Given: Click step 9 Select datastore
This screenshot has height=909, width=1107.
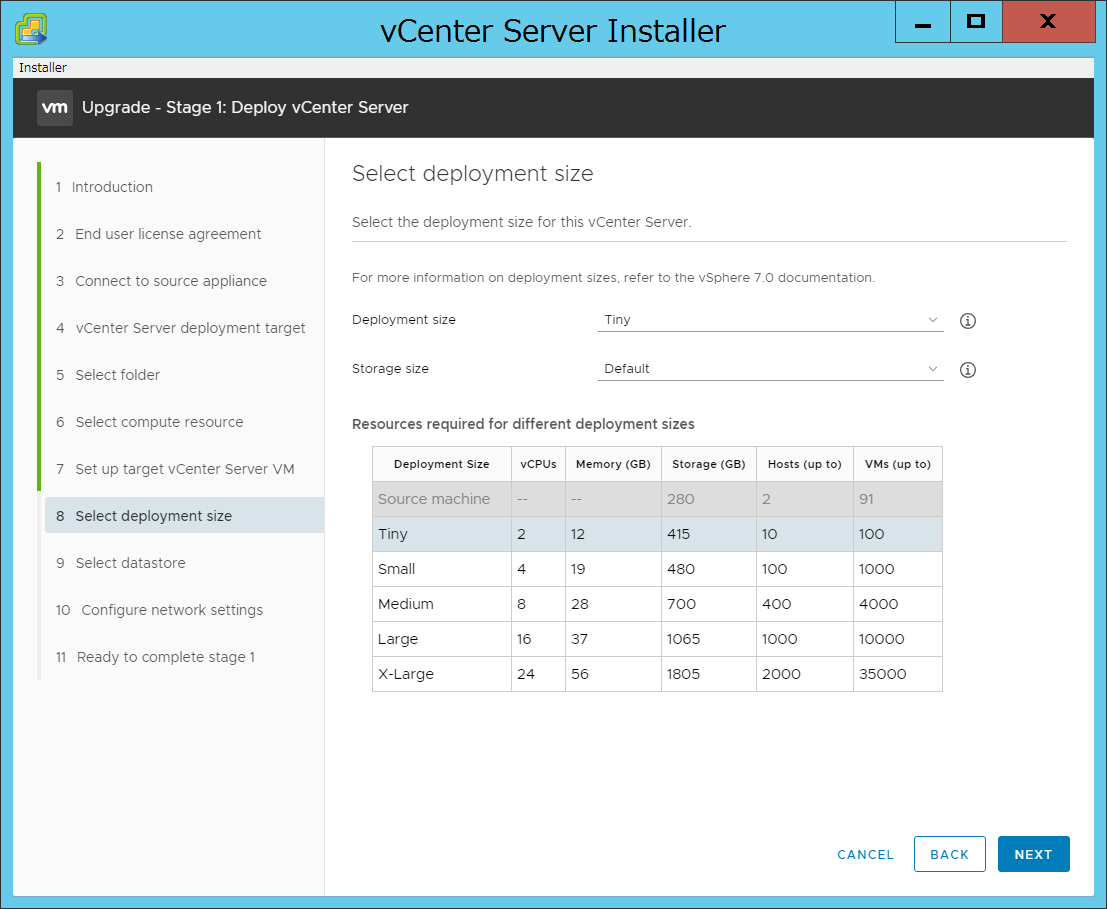Looking at the screenshot, I should pos(121,562).
